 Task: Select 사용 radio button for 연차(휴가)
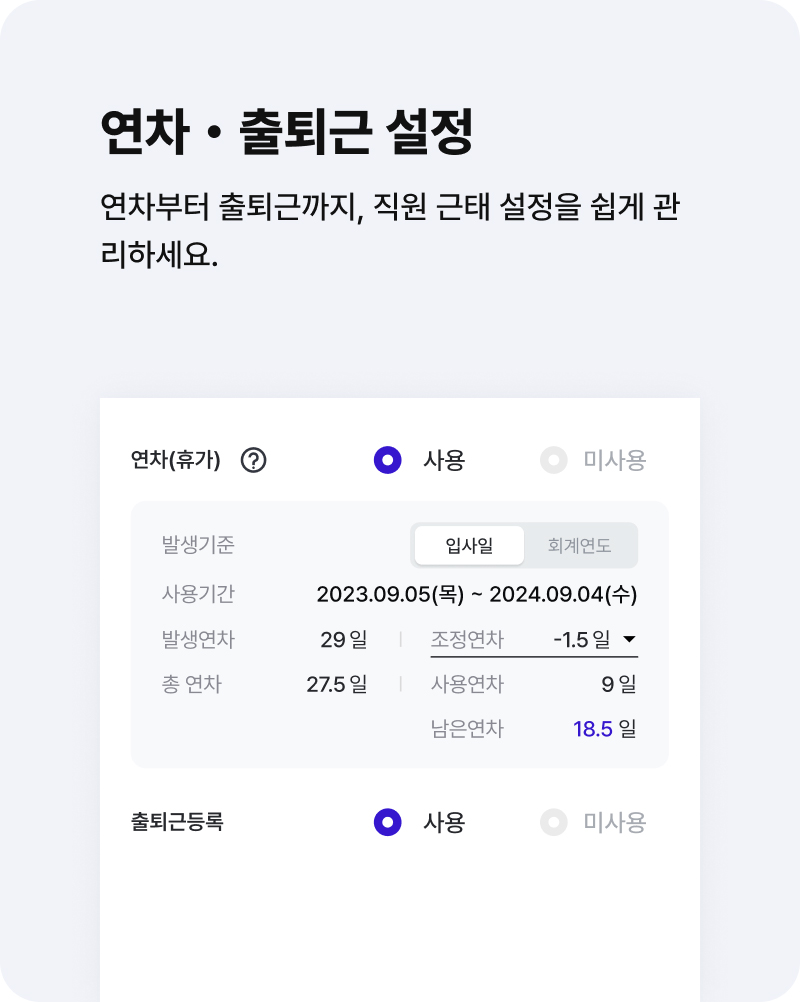388,460
